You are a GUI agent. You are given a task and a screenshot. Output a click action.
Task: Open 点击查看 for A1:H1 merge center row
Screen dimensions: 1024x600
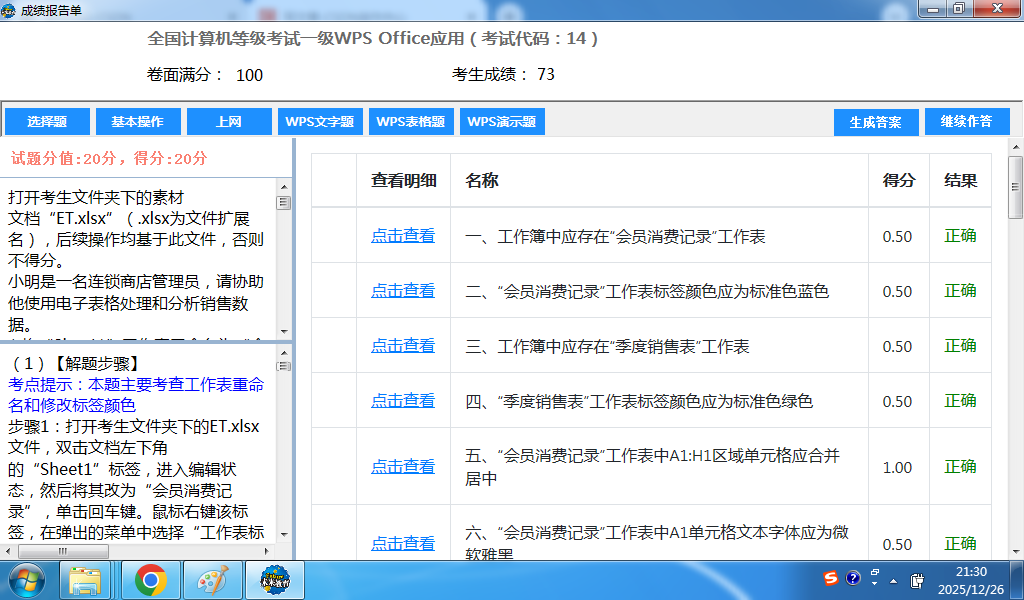(403, 466)
